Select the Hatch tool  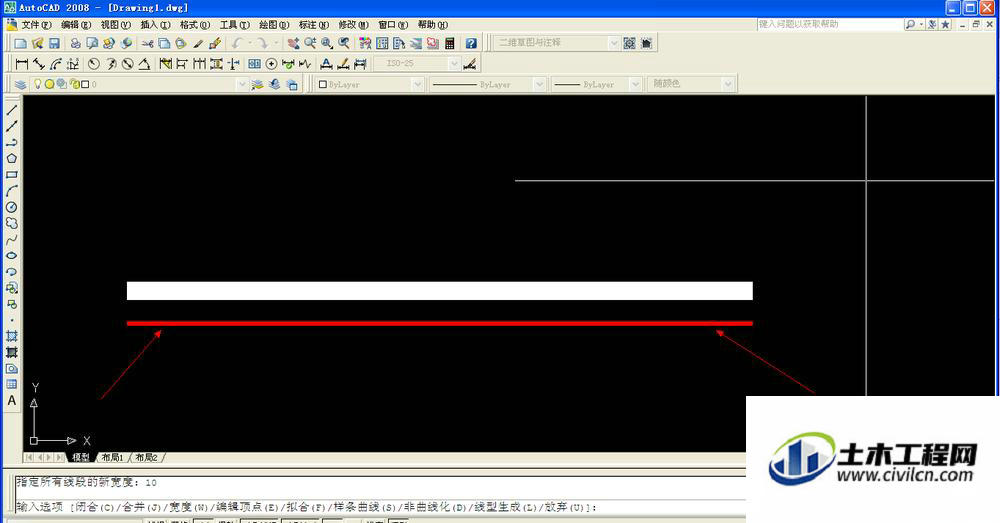pos(11,336)
